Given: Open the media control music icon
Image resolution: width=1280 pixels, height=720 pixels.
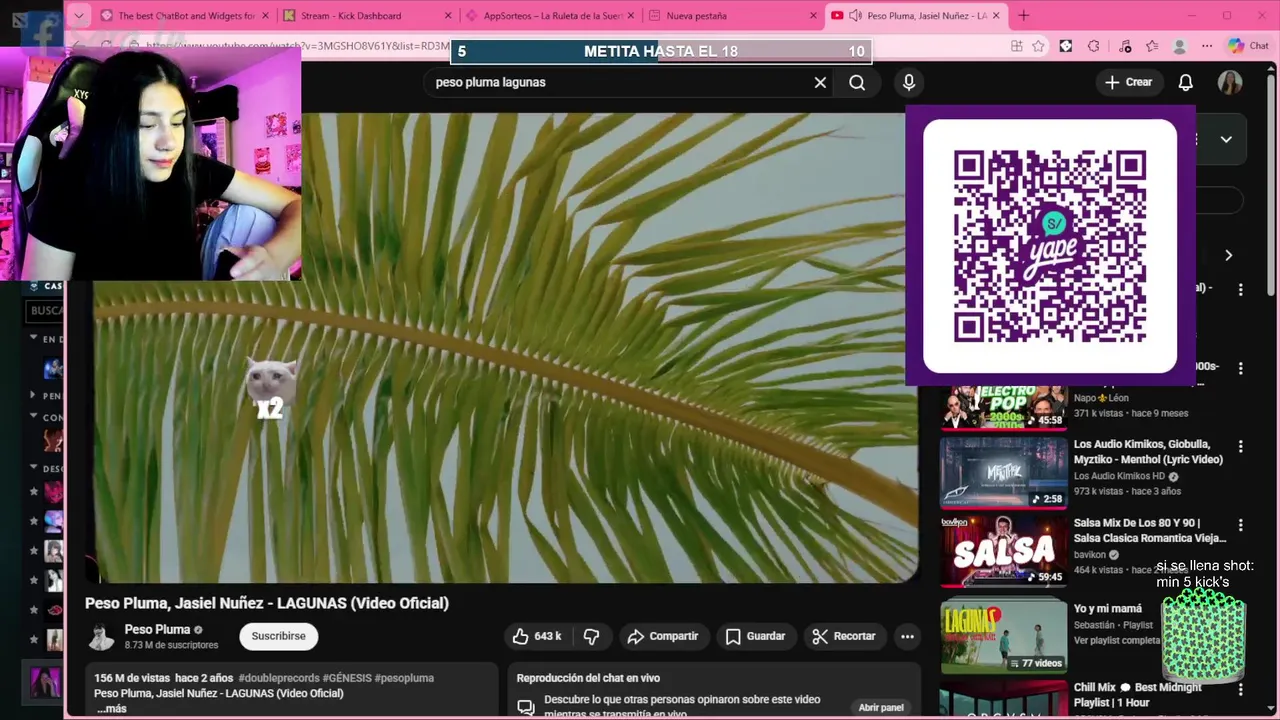Looking at the screenshot, I should (1125, 46).
